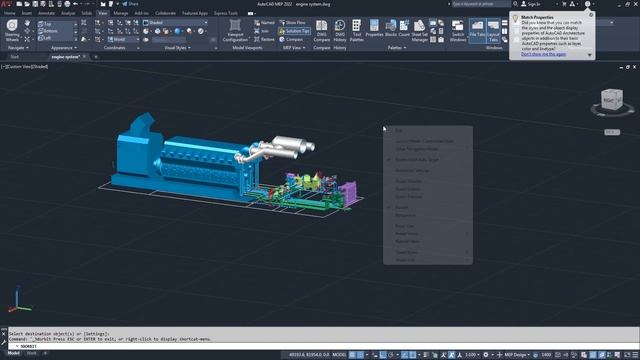This screenshot has width=640, height=360.
Task: Open the Properties palette
Action: (374, 28)
